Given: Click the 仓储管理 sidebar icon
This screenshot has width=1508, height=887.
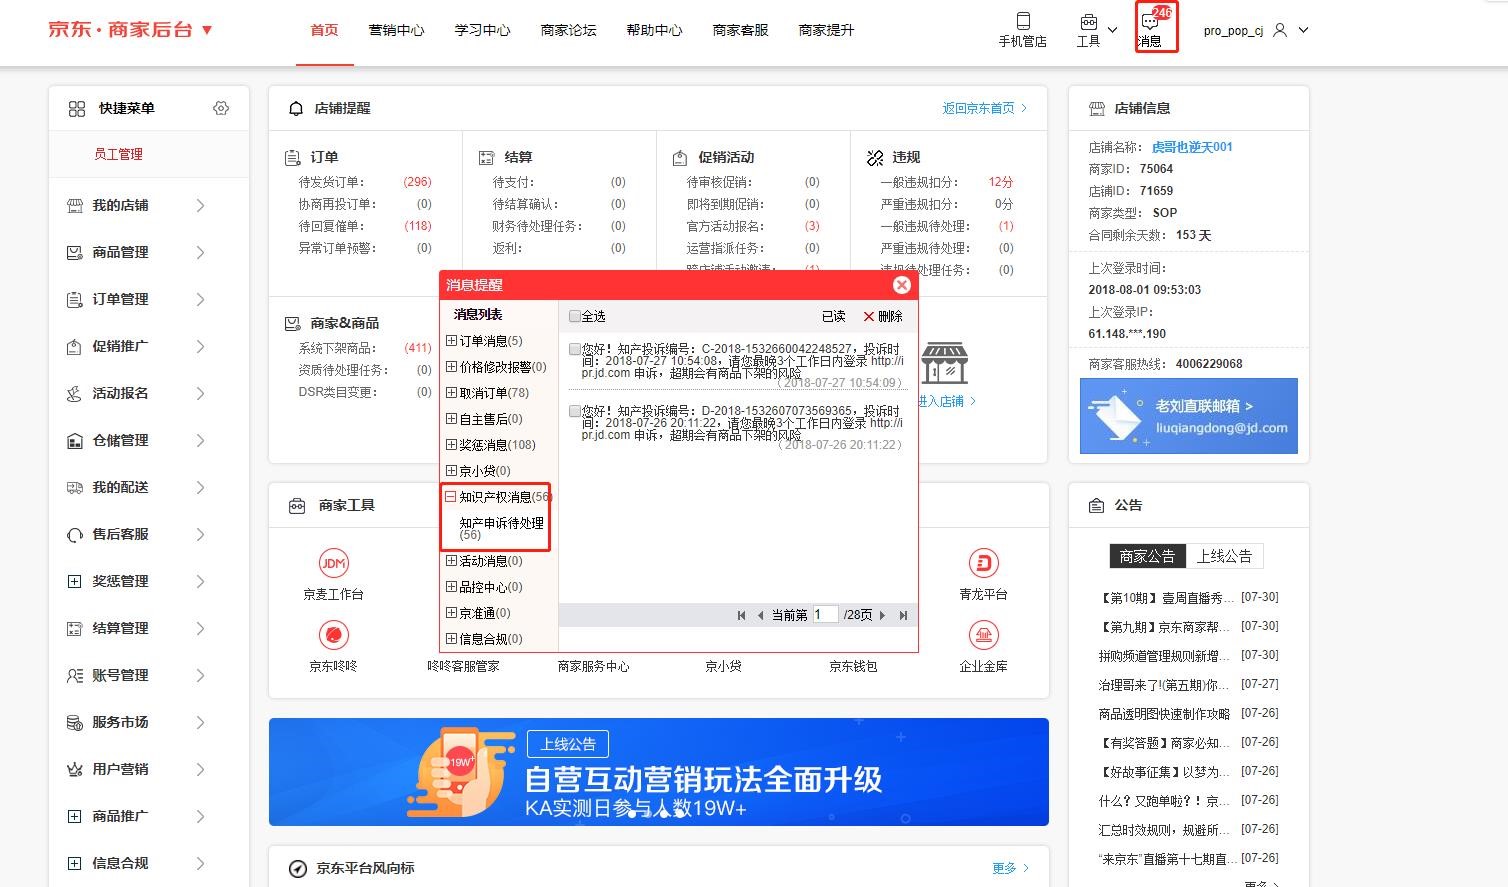Looking at the screenshot, I should [74, 440].
